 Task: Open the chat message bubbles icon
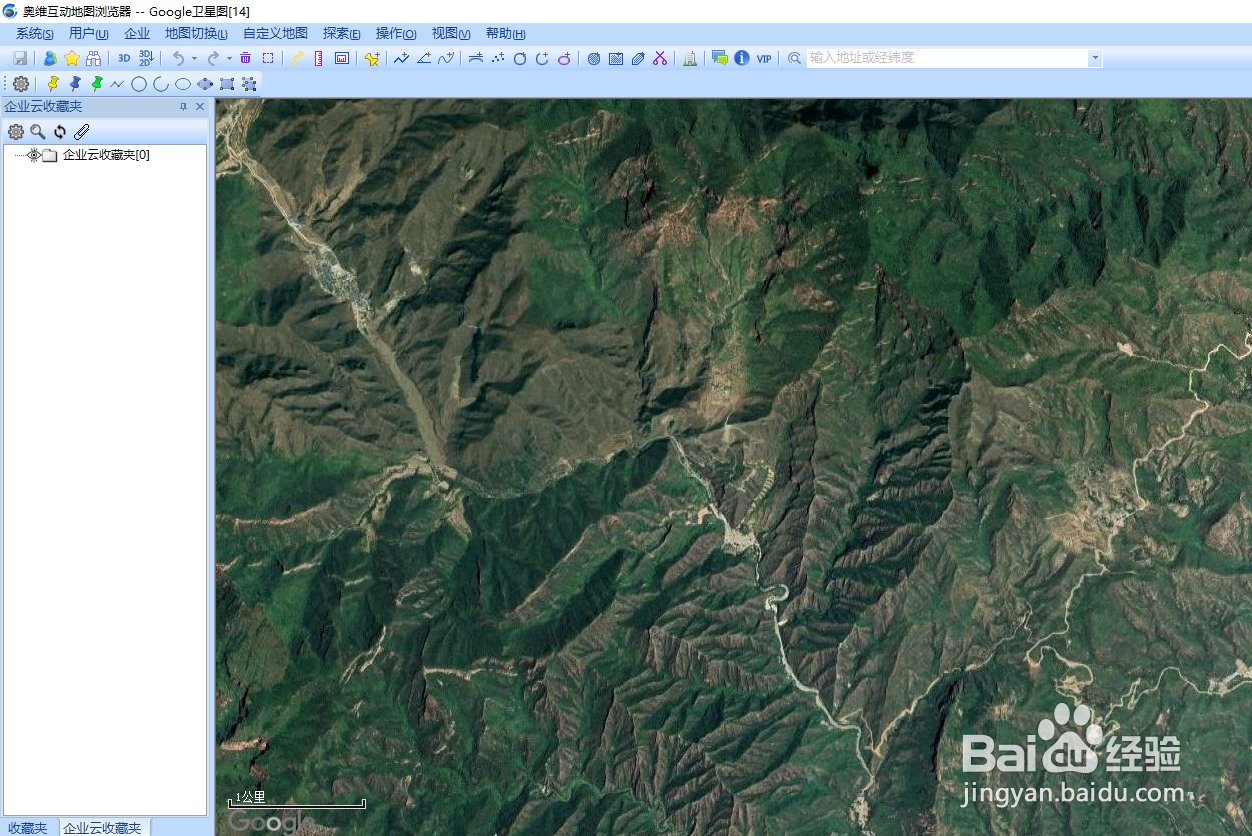point(719,59)
